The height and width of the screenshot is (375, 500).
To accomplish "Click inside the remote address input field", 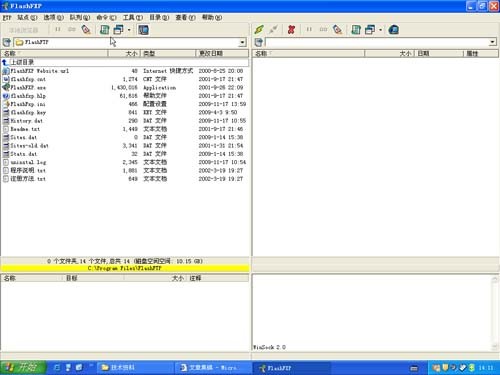I will [x=377, y=42].
